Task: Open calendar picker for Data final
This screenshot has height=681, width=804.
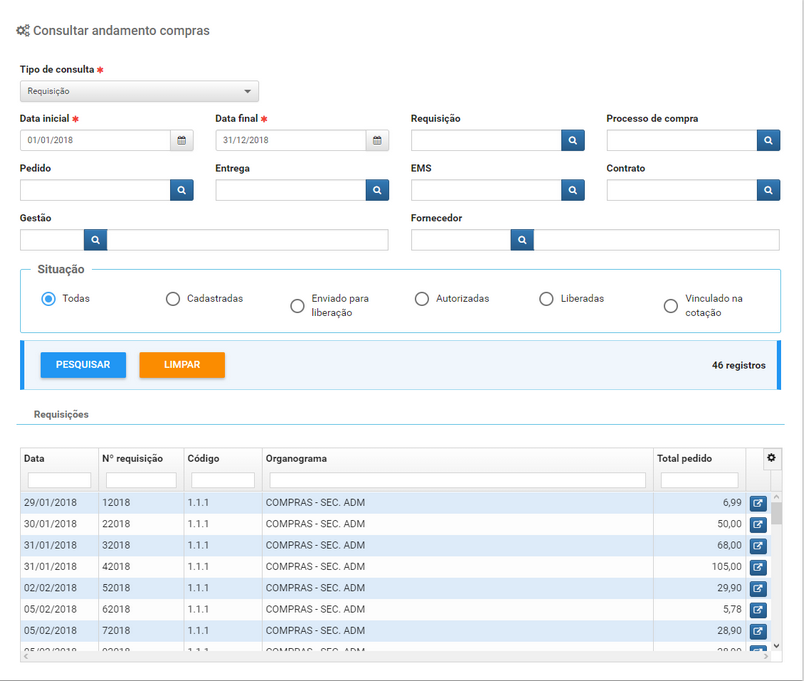Action: 377,140
